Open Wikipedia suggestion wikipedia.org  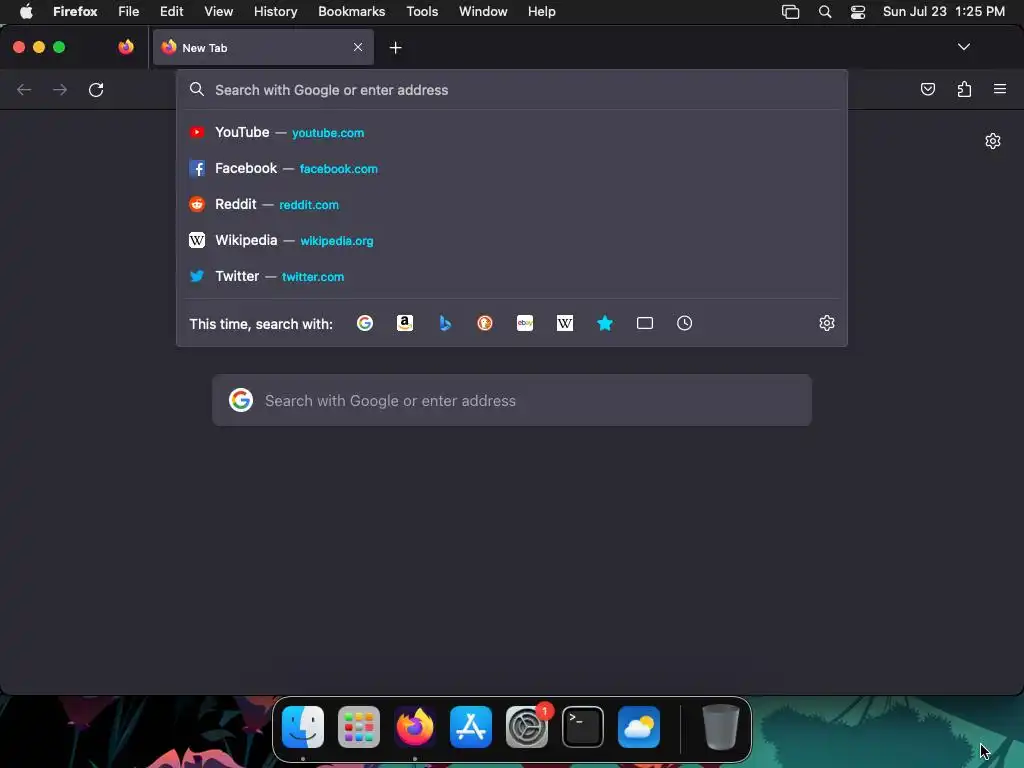(511, 240)
